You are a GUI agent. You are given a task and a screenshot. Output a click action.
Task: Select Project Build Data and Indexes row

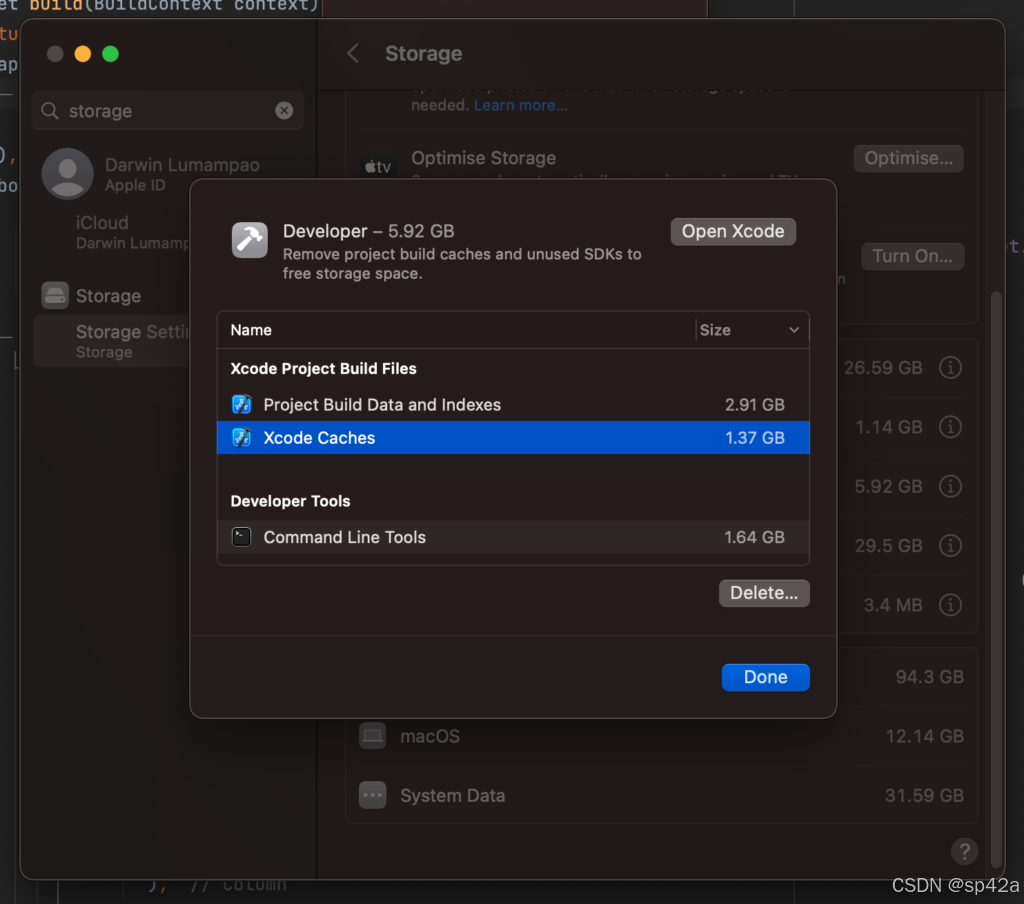[513, 404]
